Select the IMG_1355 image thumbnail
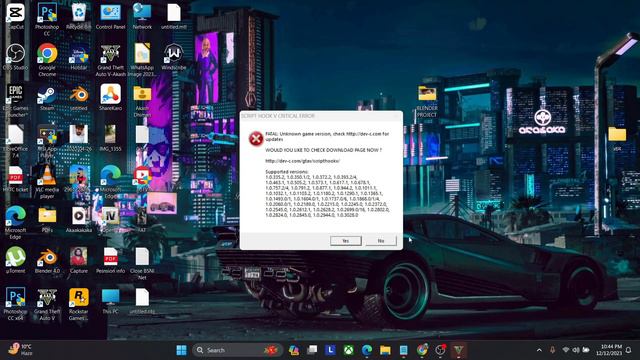Viewport: 640px width, 360px height. 110,139
